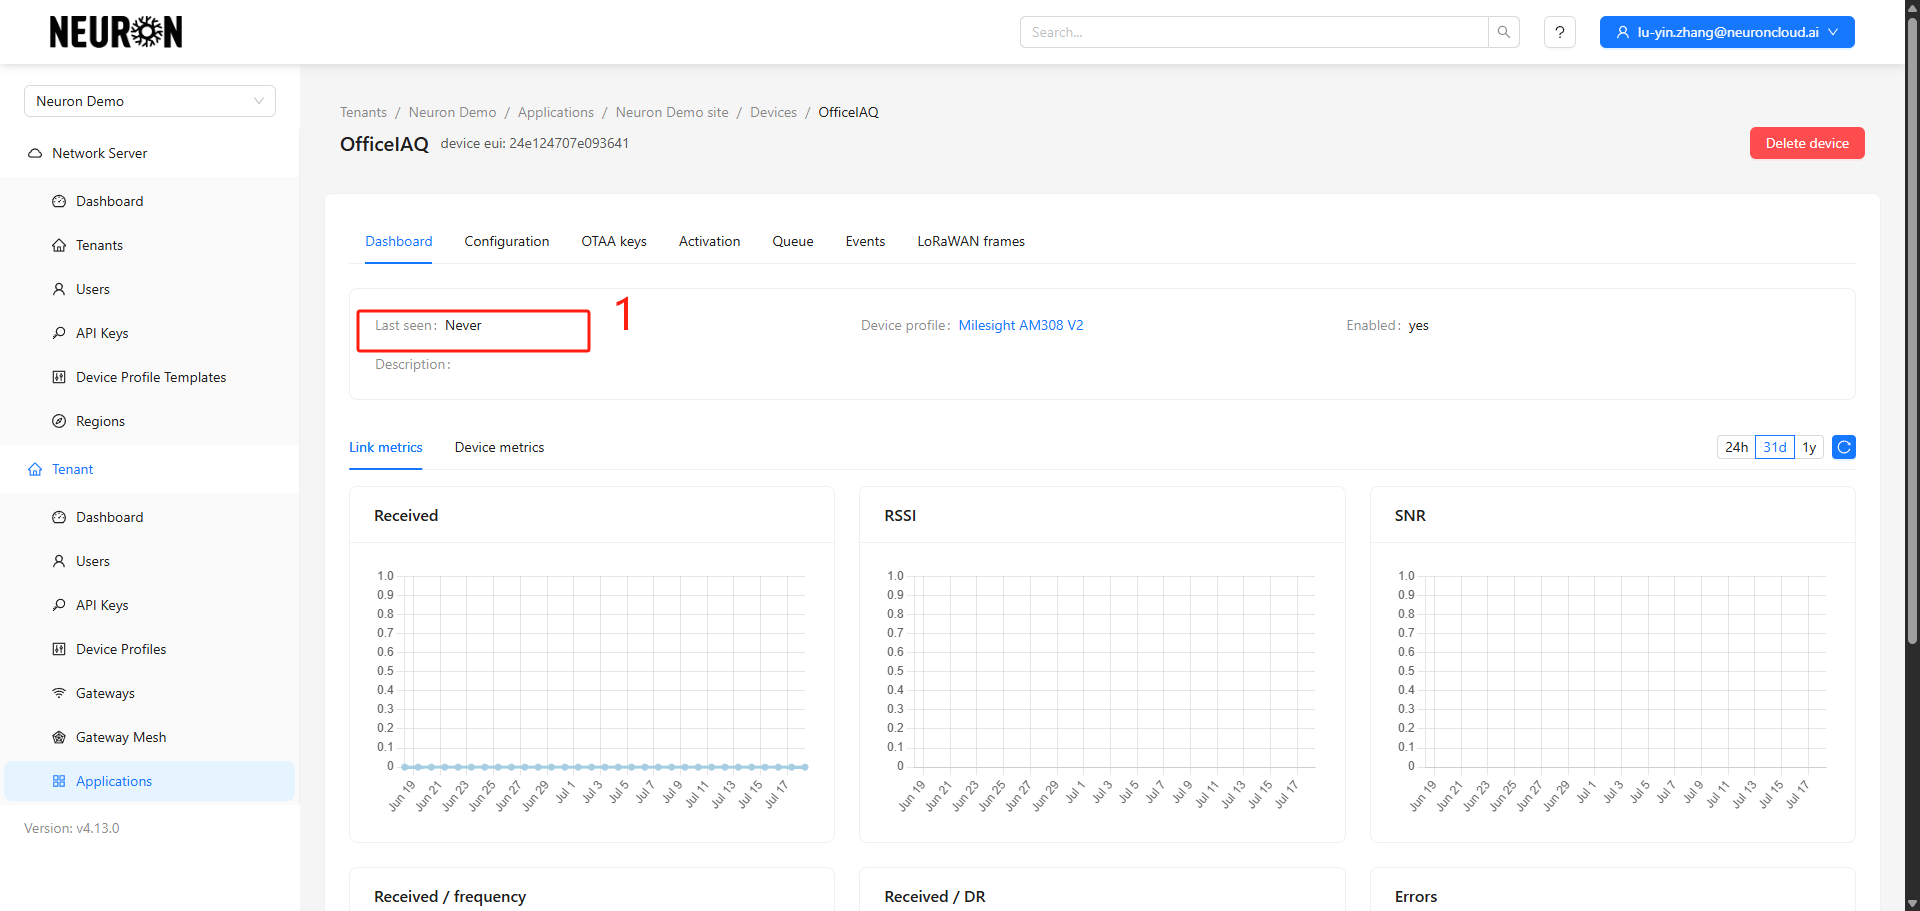Viewport: 1920px width, 911px height.
Task: Switch to the Activation tab
Action: tap(709, 241)
